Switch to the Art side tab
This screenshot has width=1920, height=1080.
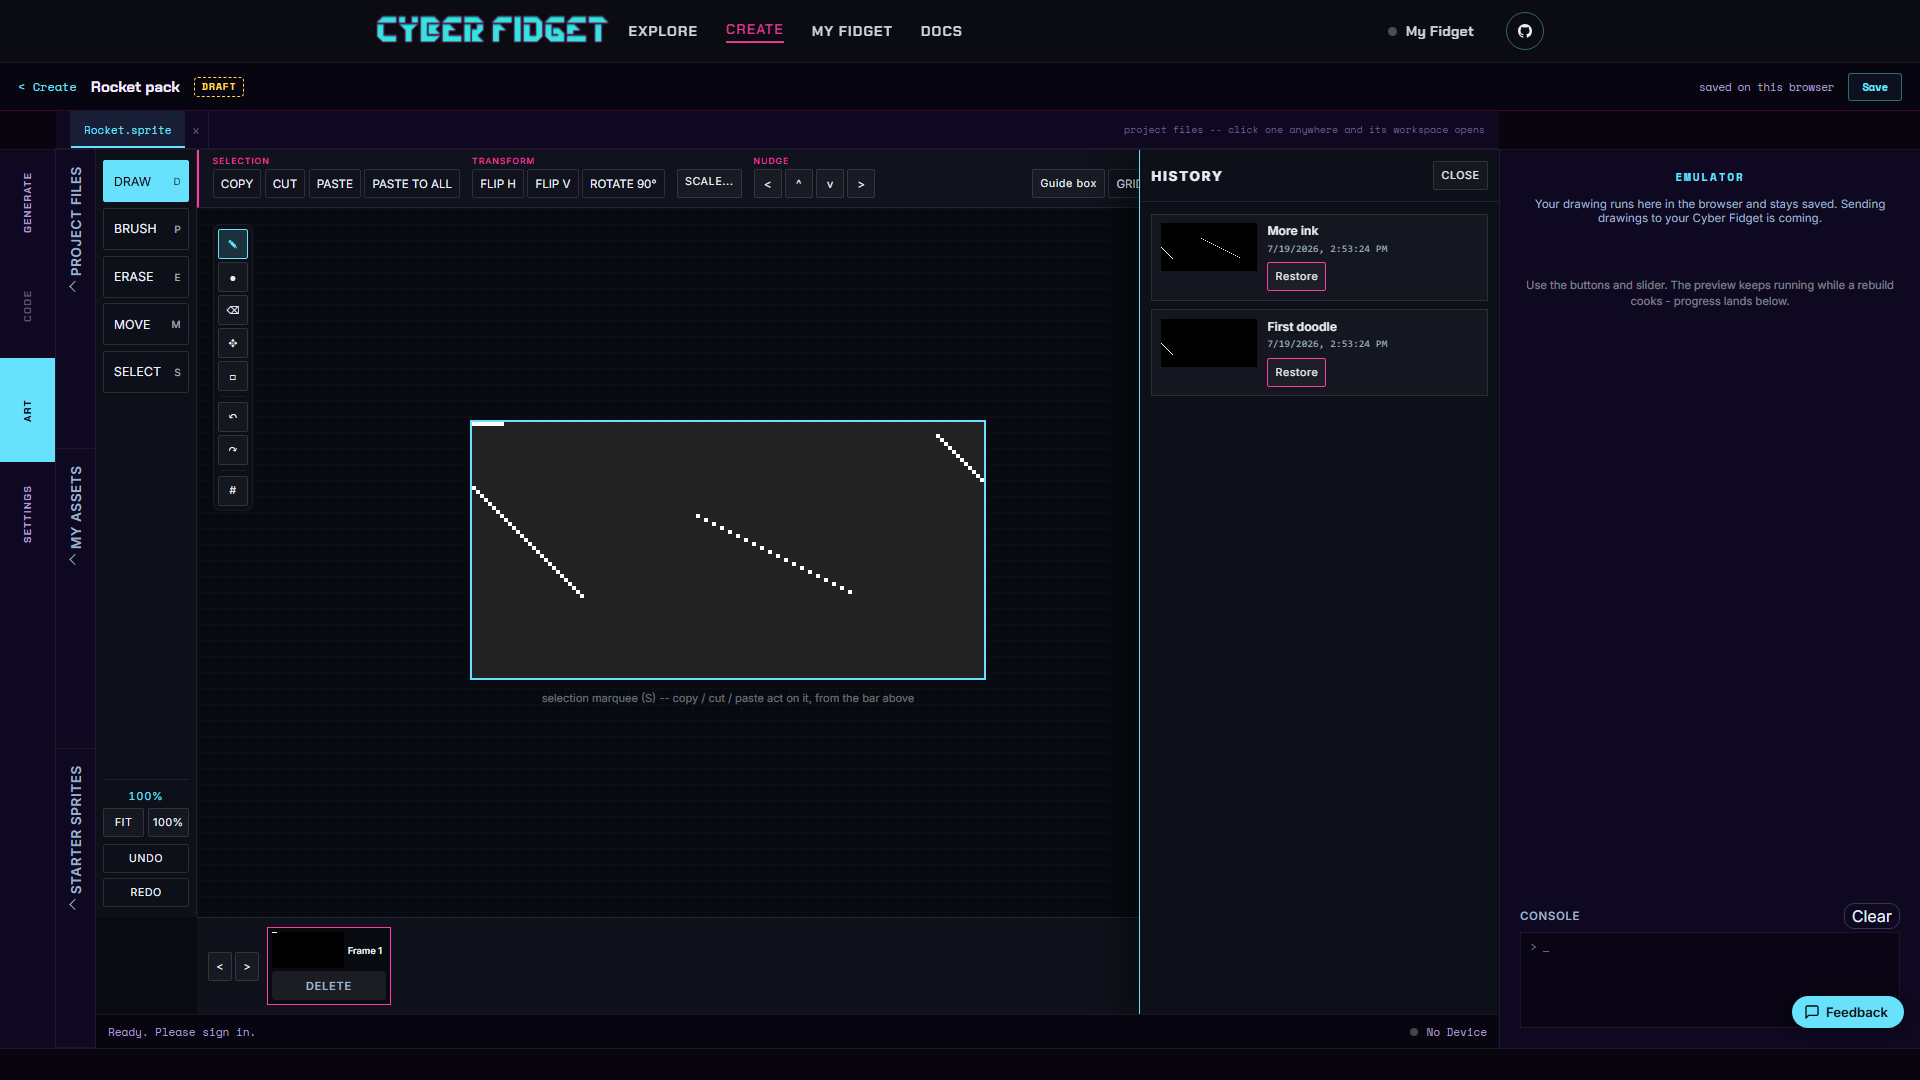27,410
